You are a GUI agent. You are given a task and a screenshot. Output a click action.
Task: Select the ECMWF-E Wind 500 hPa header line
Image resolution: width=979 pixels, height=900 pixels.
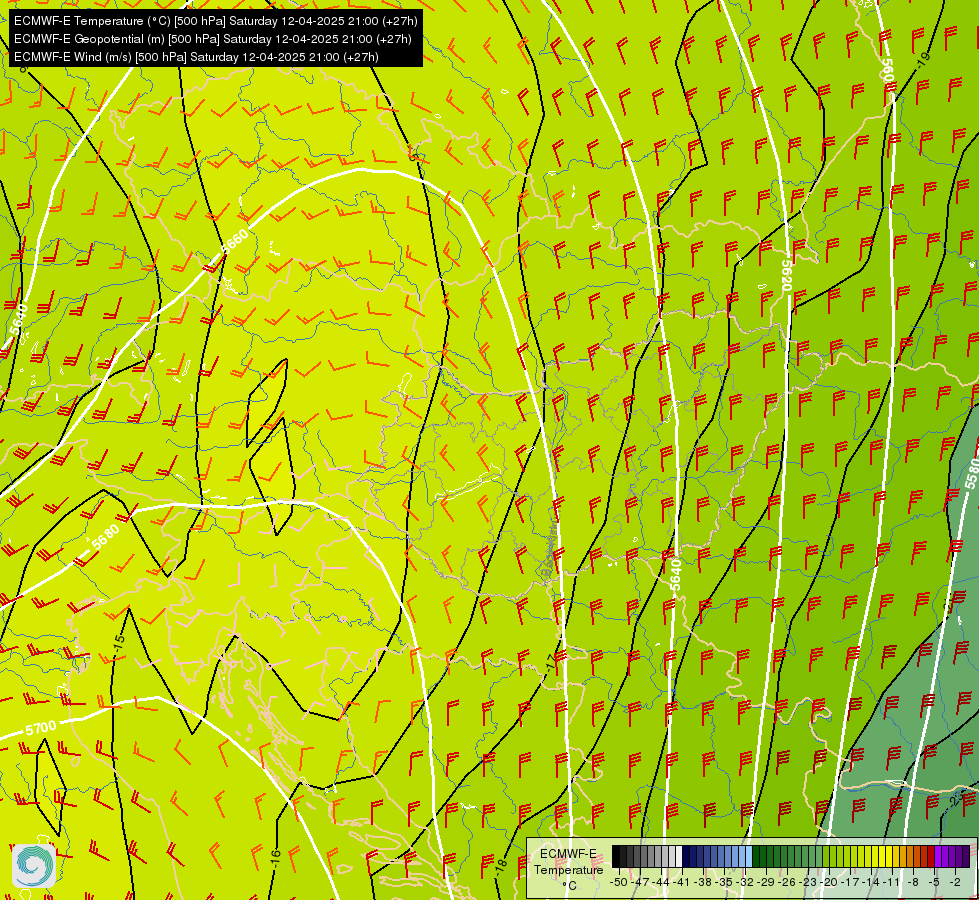tap(196, 57)
